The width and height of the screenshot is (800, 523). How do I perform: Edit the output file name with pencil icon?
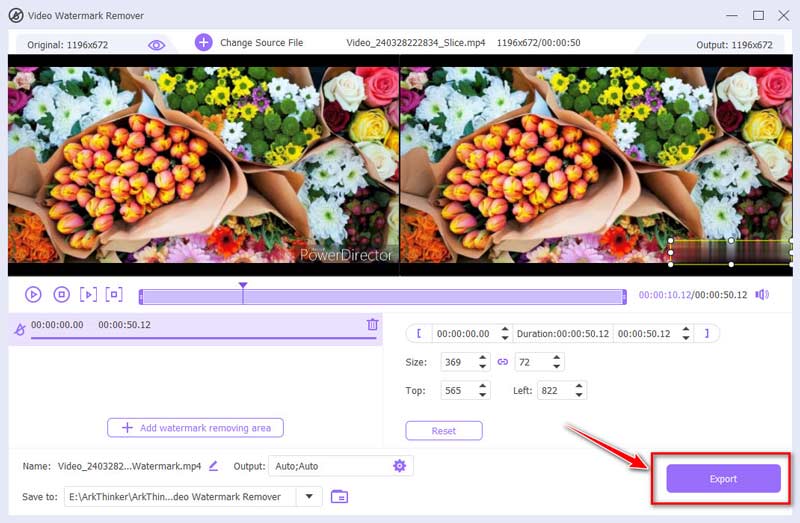coord(213,465)
